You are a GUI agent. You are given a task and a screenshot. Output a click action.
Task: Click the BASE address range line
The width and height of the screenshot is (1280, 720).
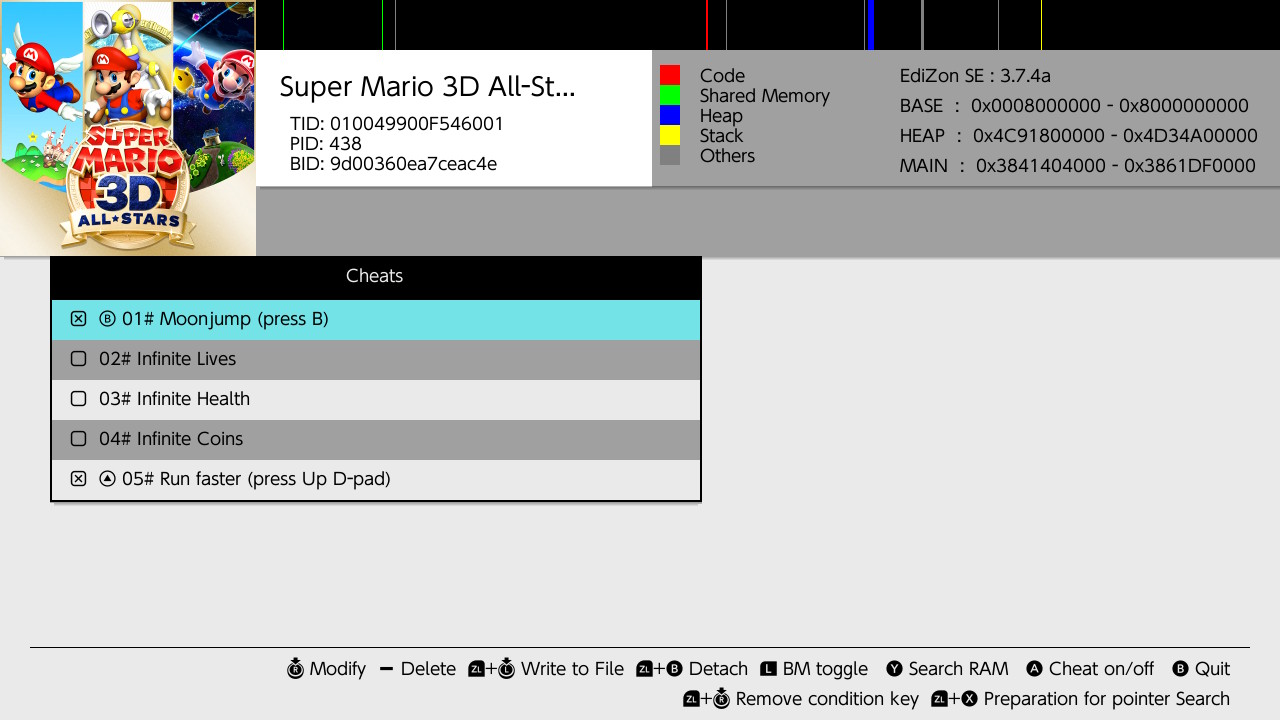pyautogui.click(x=1074, y=106)
